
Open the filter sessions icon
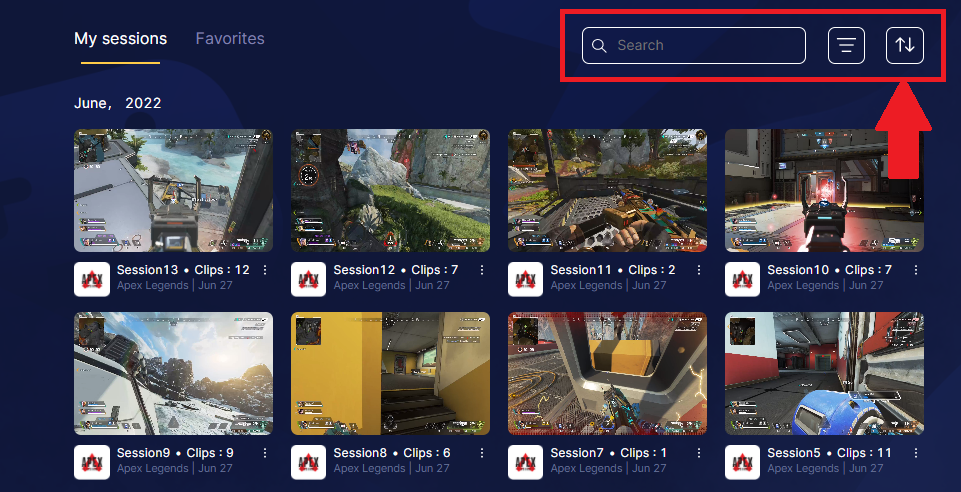[846, 45]
